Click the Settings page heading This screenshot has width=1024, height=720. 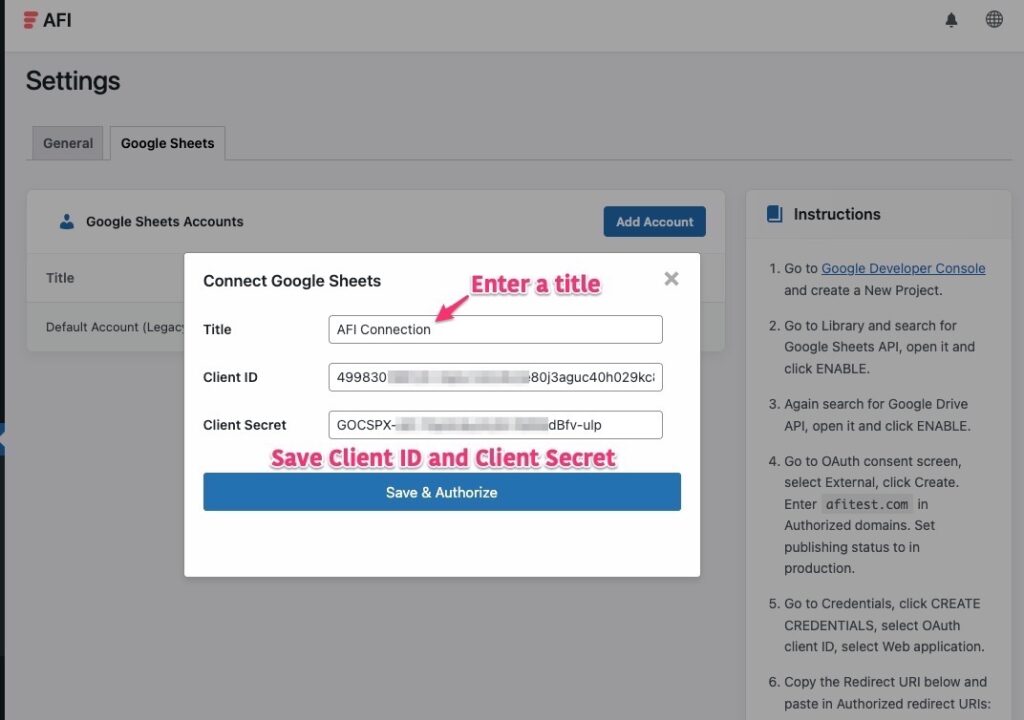pyautogui.click(x=73, y=81)
